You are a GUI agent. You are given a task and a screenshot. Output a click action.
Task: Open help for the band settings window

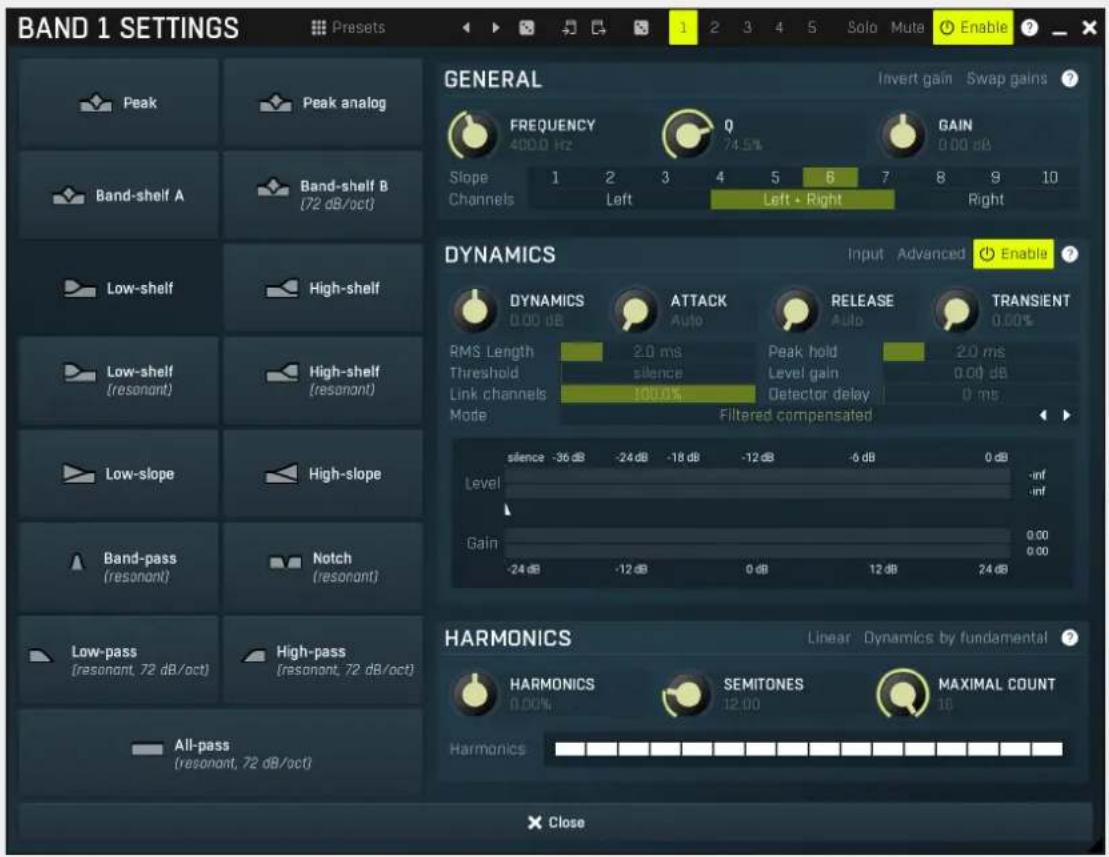click(x=1030, y=28)
